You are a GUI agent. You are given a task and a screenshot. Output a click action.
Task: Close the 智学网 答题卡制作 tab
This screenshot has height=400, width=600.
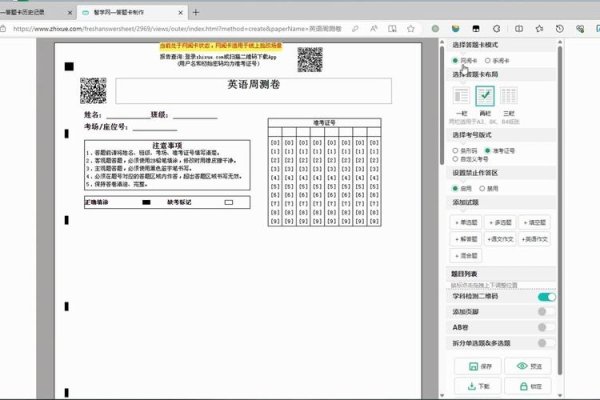[180, 13]
